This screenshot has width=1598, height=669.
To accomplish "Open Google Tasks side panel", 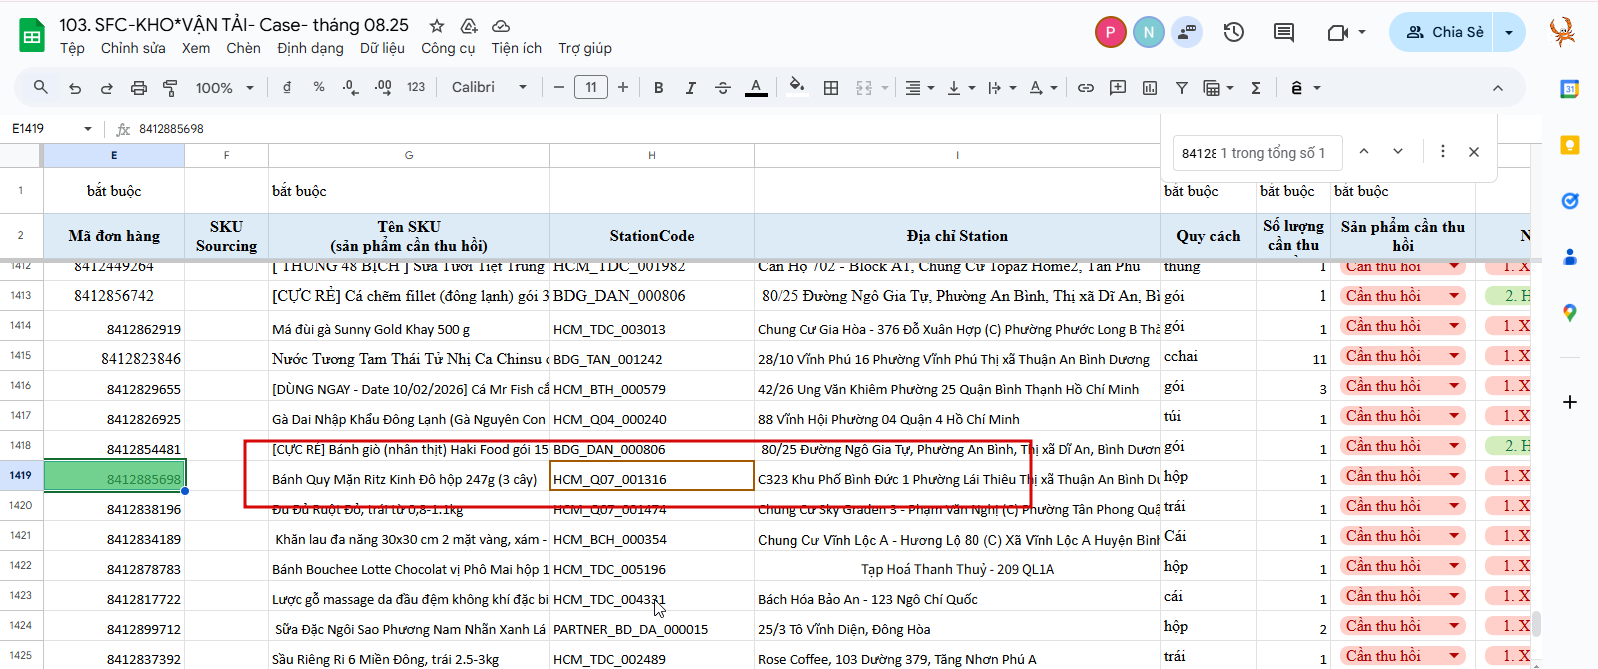I will (x=1570, y=201).
